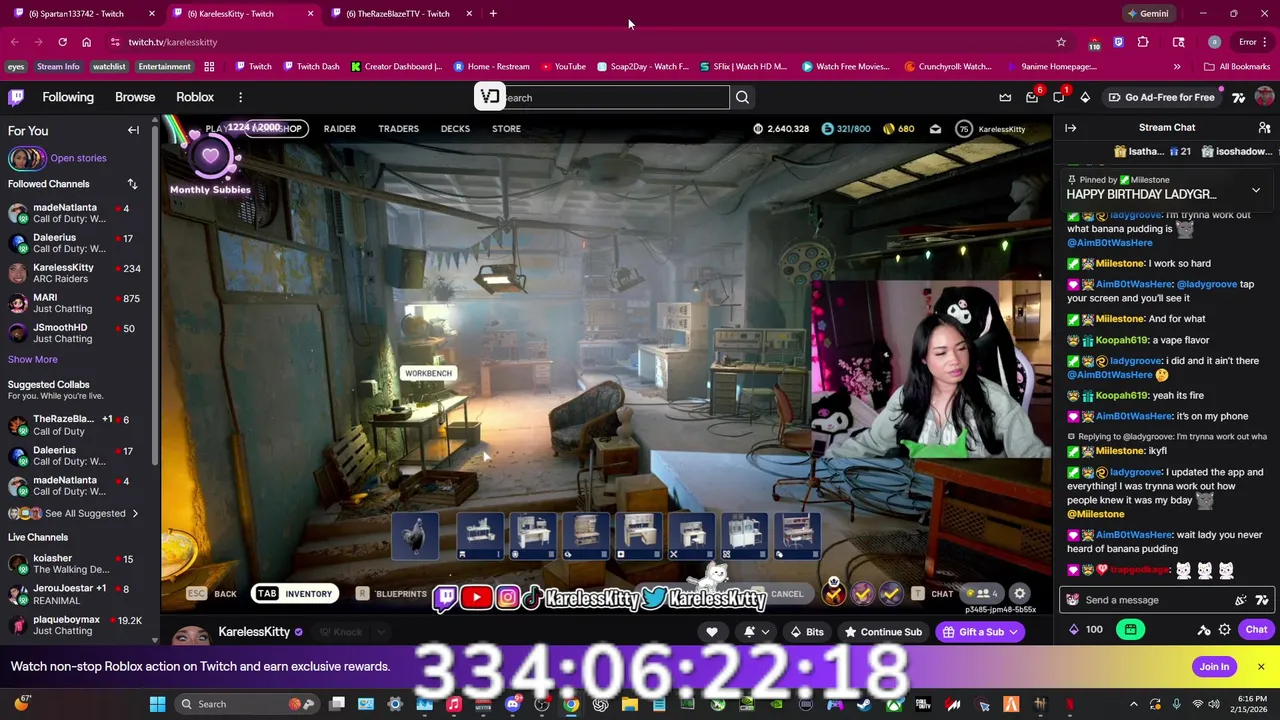Open 7TV icon in top bar
Image resolution: width=1280 pixels, height=720 pixels.
1239,97
